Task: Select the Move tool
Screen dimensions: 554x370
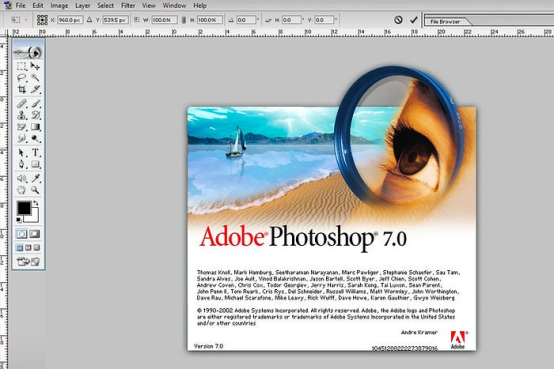Action: pyautogui.click(x=35, y=66)
